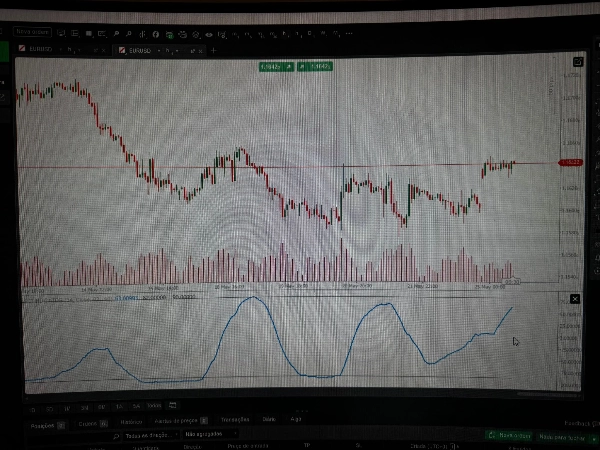Open the positions tab in the bottom panel
600x450 pixels.
[47, 426]
